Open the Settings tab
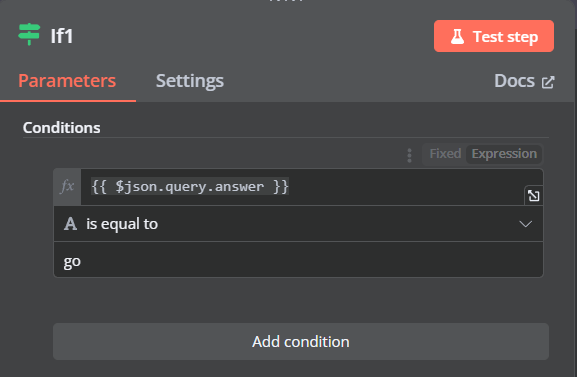 [190, 81]
